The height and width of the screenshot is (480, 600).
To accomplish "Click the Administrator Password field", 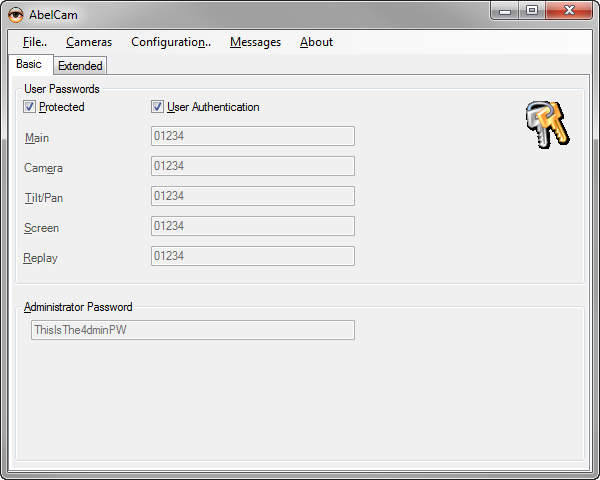I will (192, 330).
